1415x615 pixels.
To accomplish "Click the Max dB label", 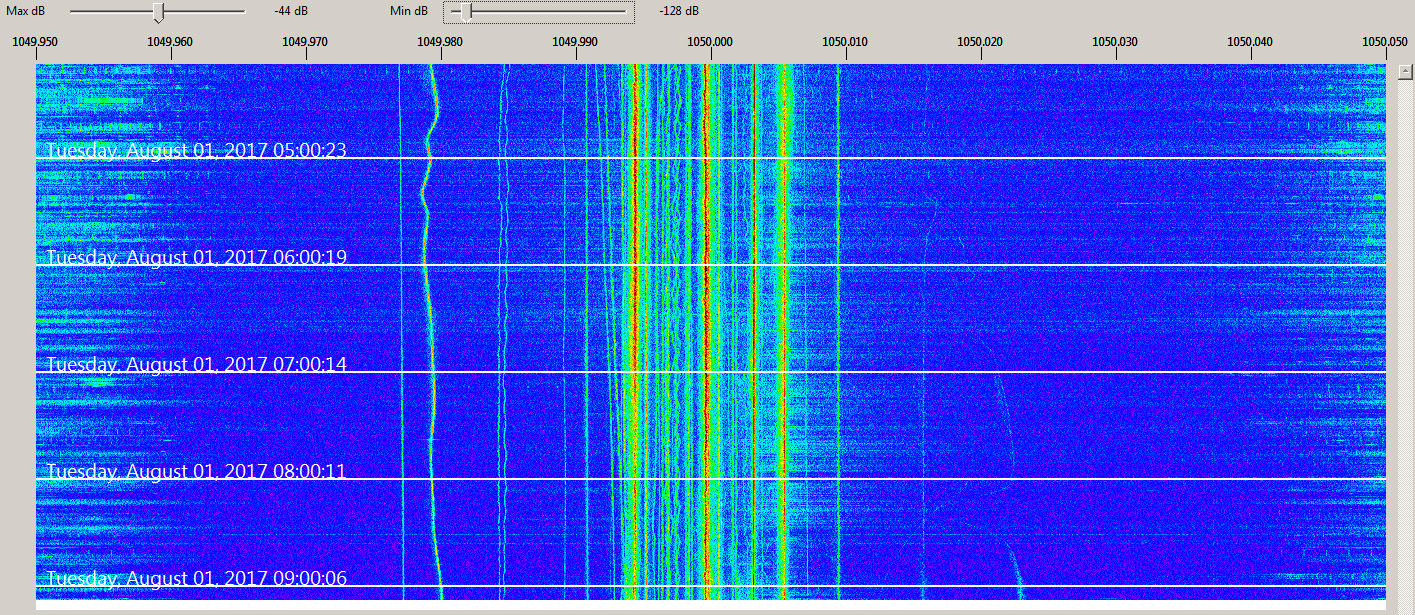I will [25, 11].
